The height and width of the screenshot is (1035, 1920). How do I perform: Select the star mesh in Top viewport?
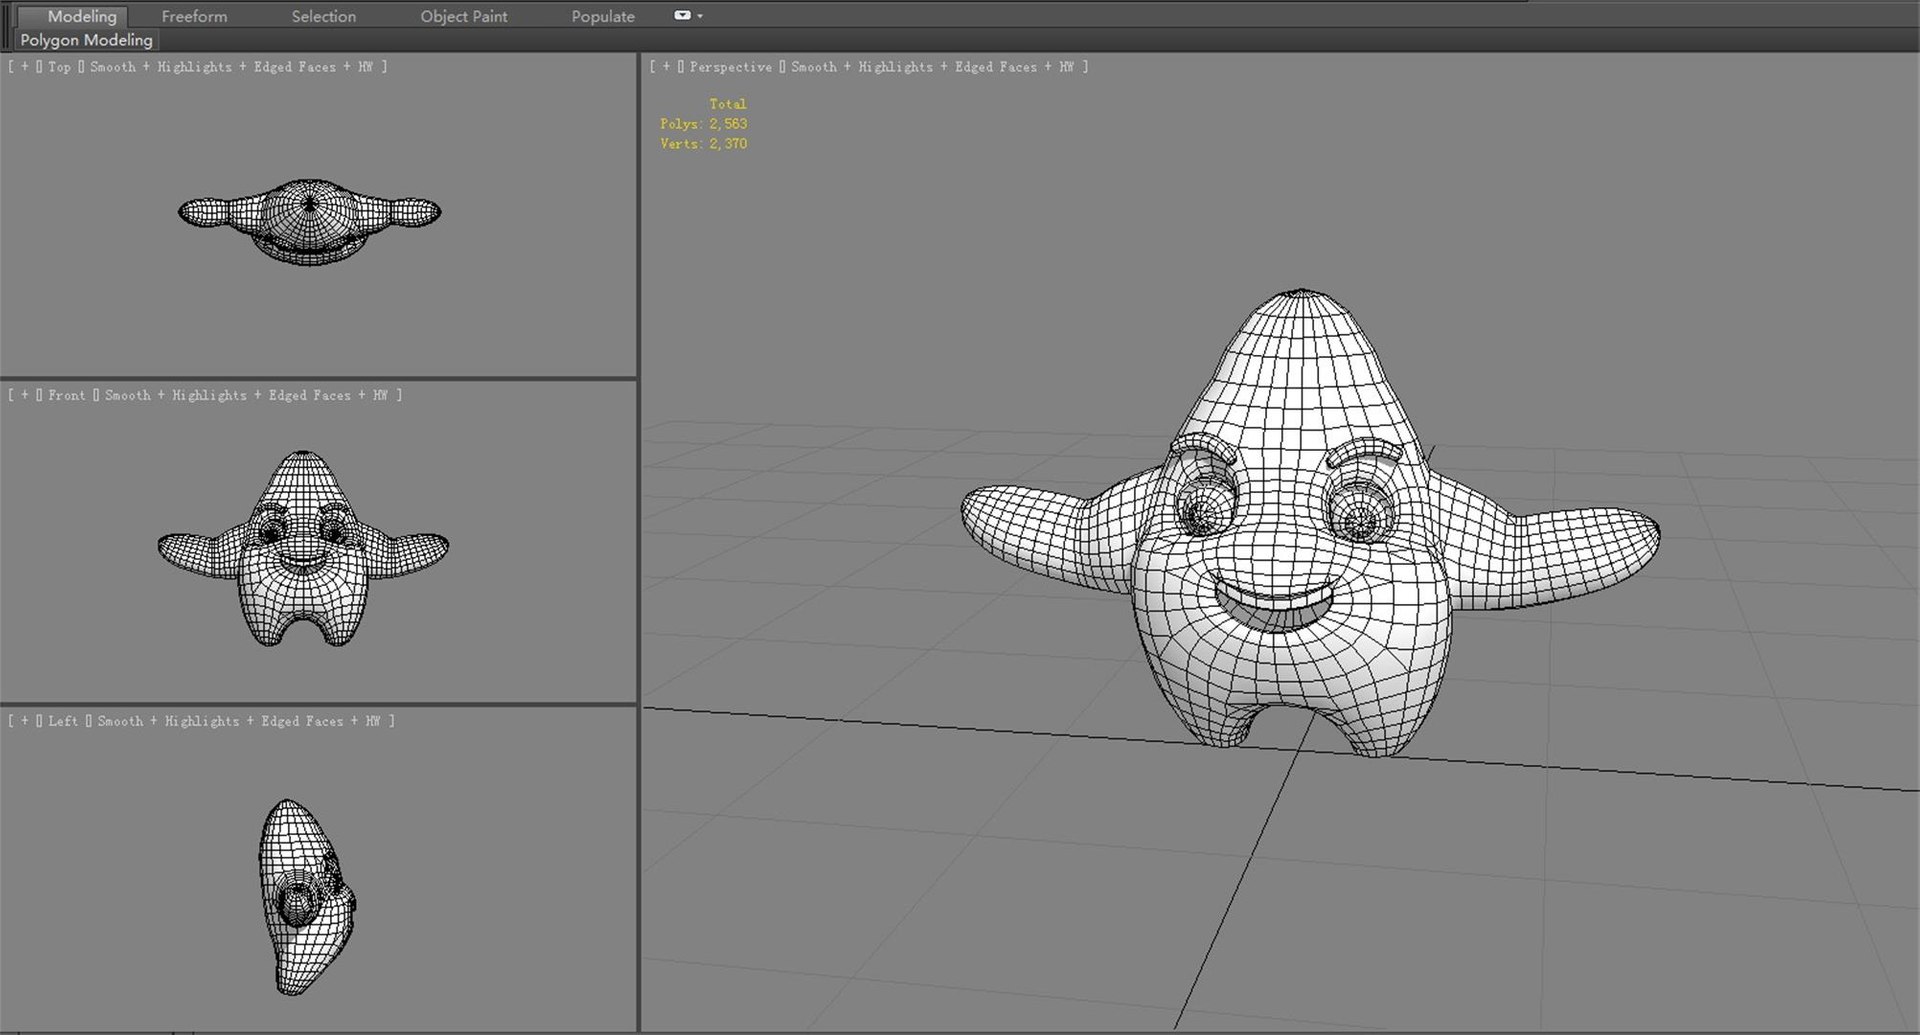pos(309,220)
